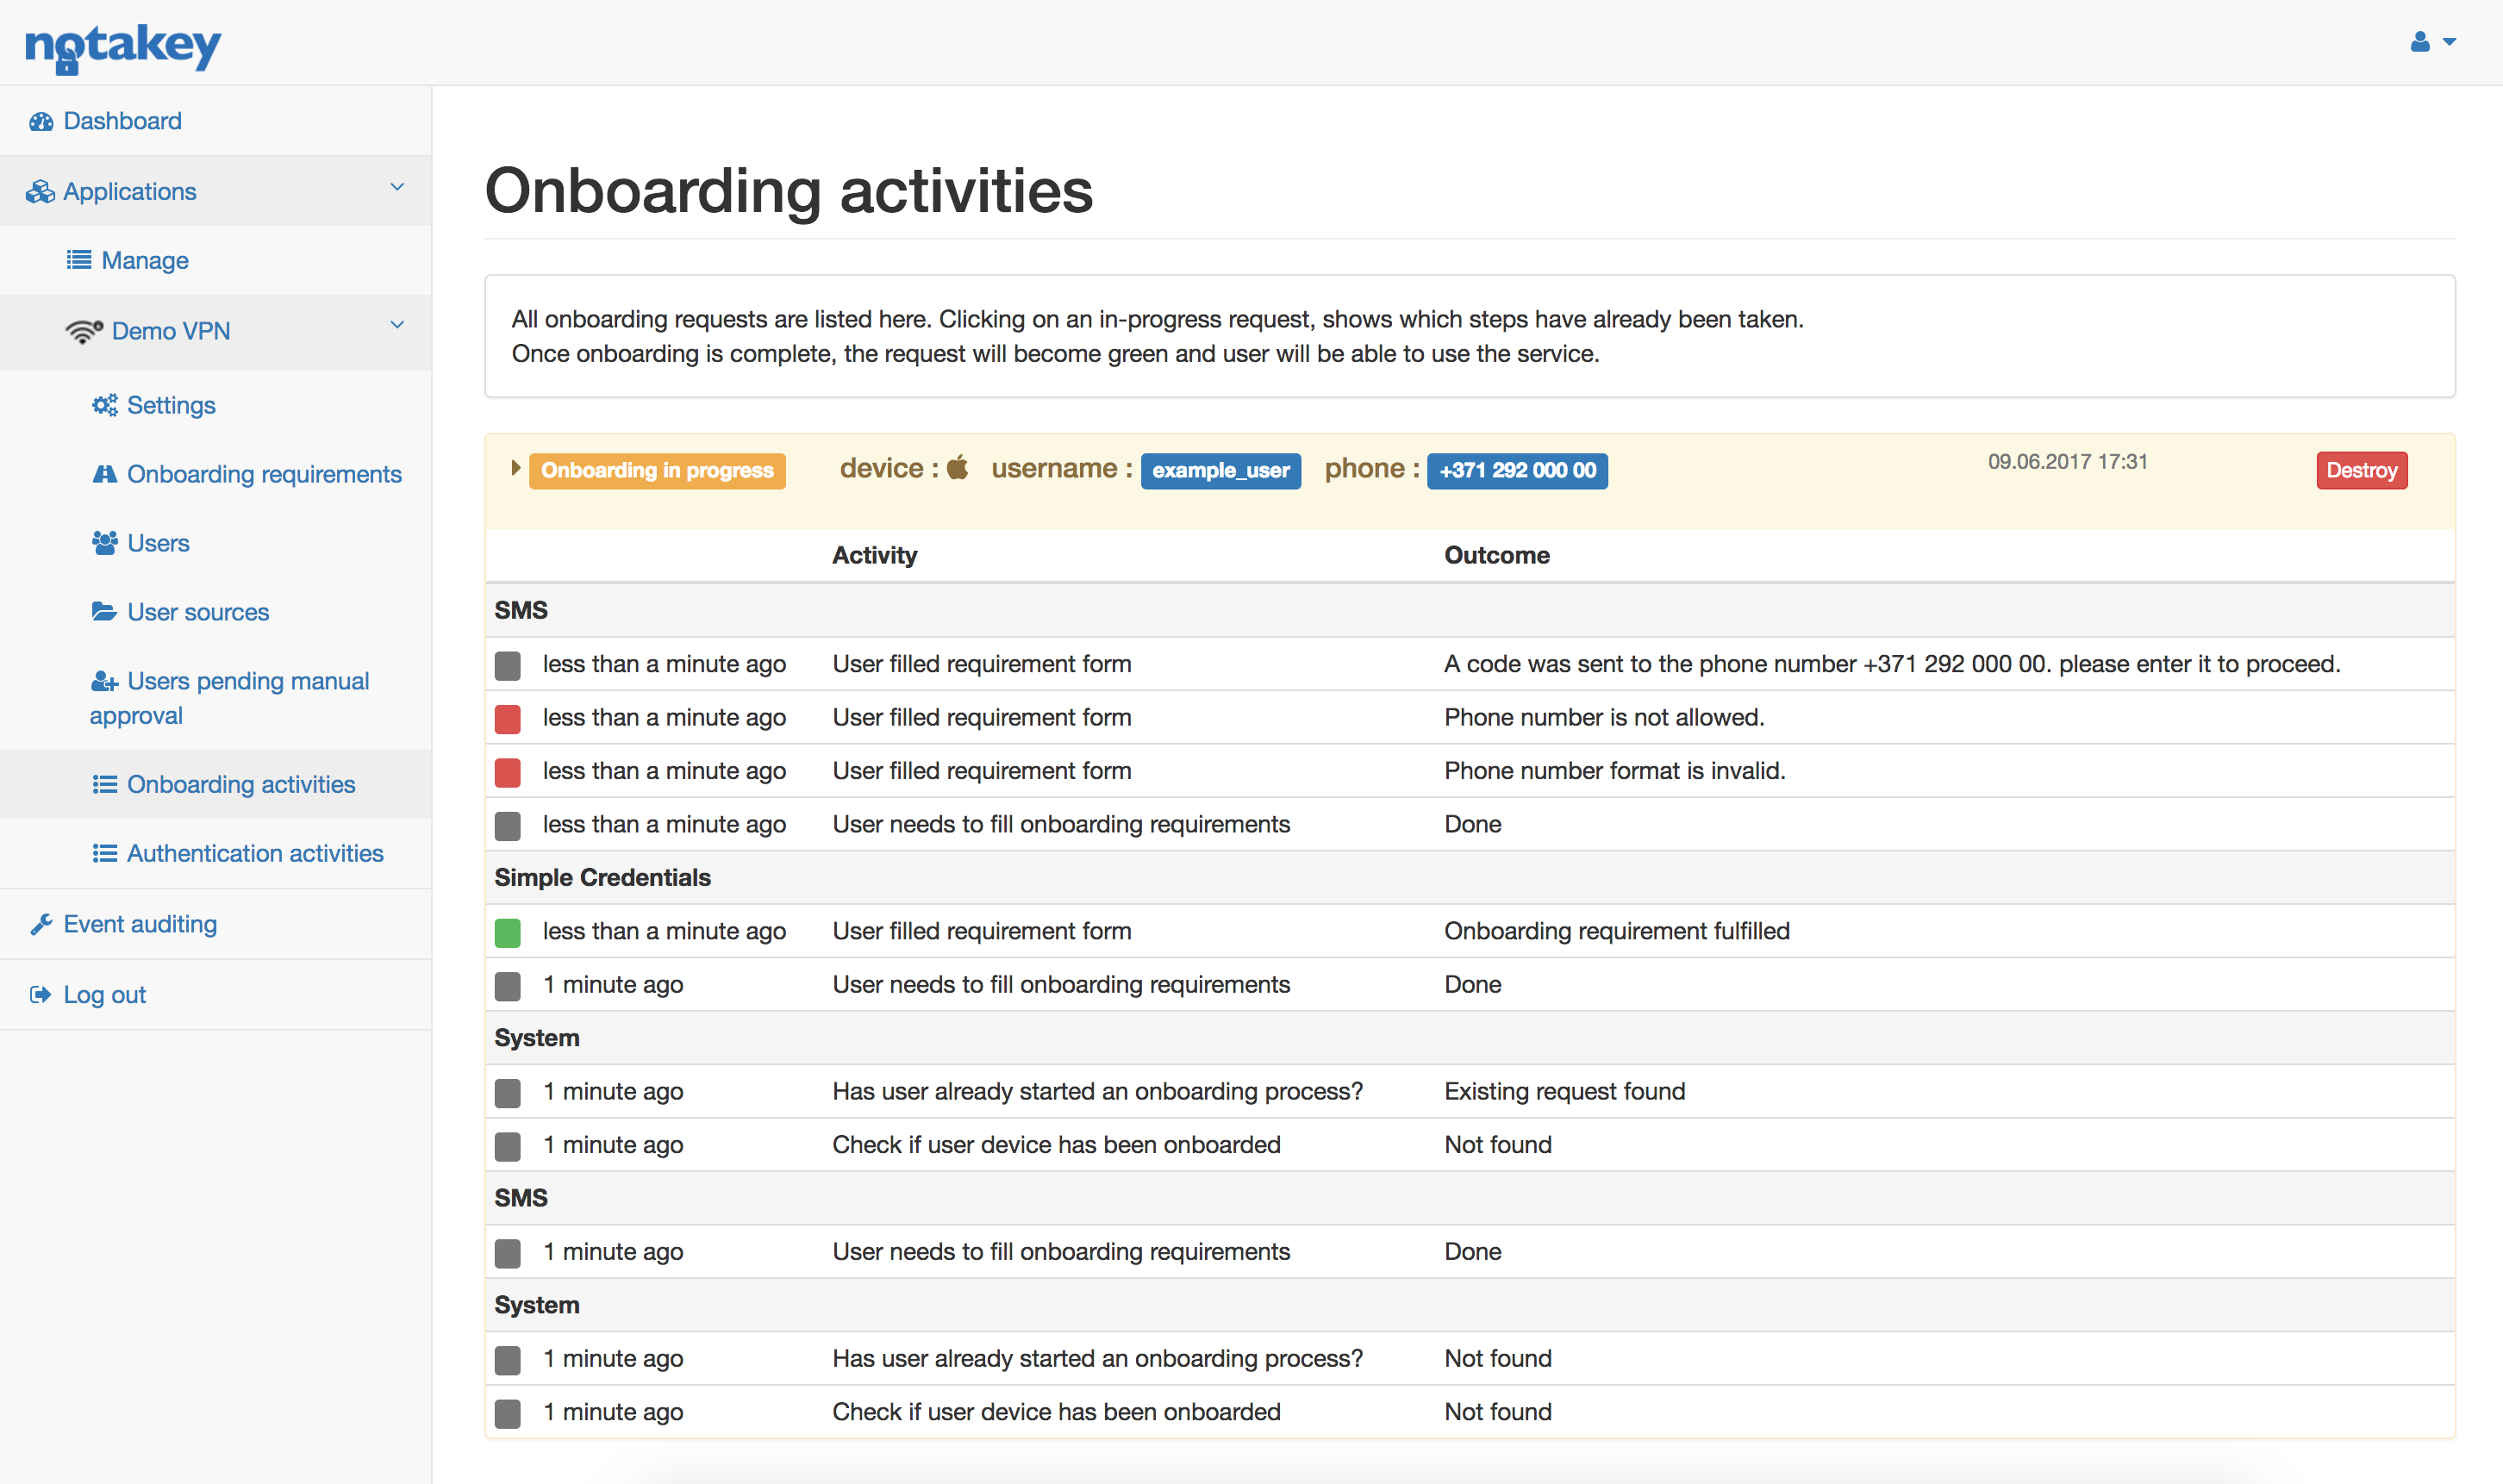Image resolution: width=2503 pixels, height=1484 pixels.
Task: Click the Onboarding activities list icon
Action: click(x=105, y=784)
